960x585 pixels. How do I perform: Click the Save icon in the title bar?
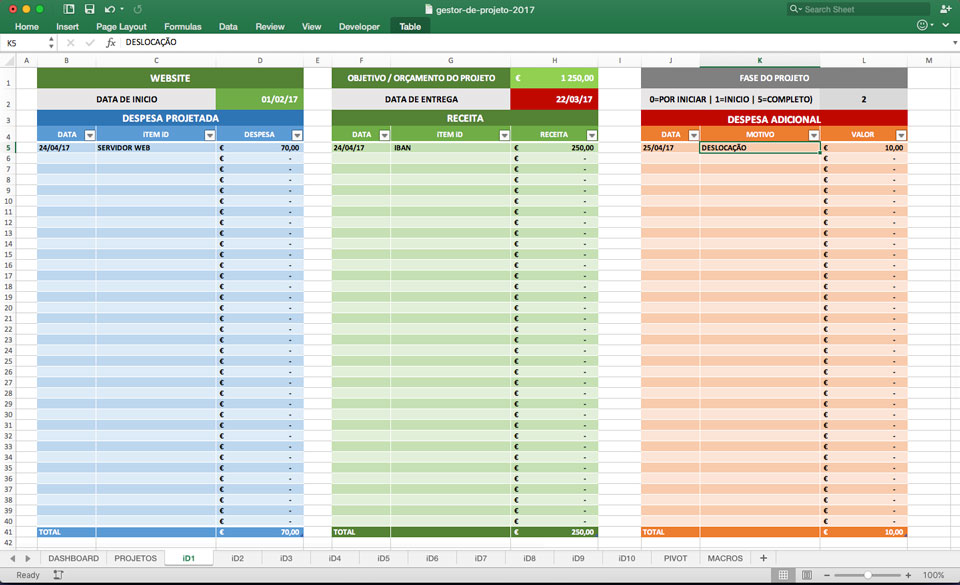89,9
